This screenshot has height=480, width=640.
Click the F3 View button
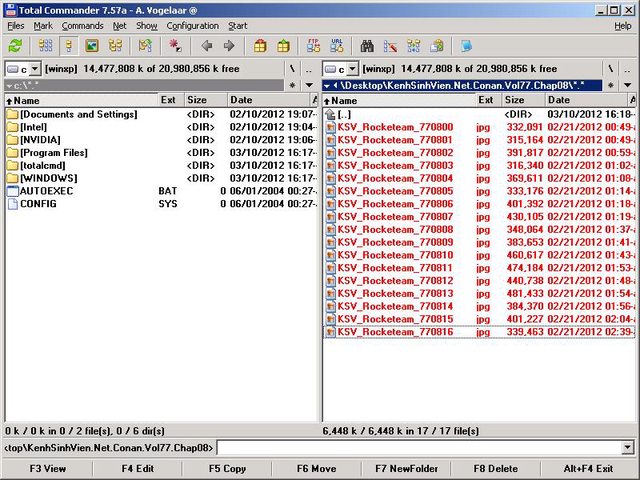coord(48,469)
